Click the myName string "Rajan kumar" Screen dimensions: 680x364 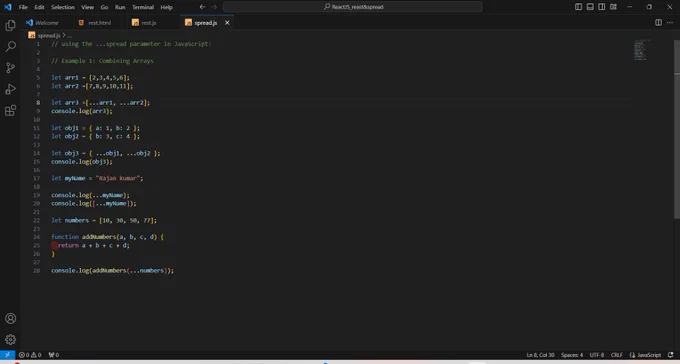click(x=117, y=178)
